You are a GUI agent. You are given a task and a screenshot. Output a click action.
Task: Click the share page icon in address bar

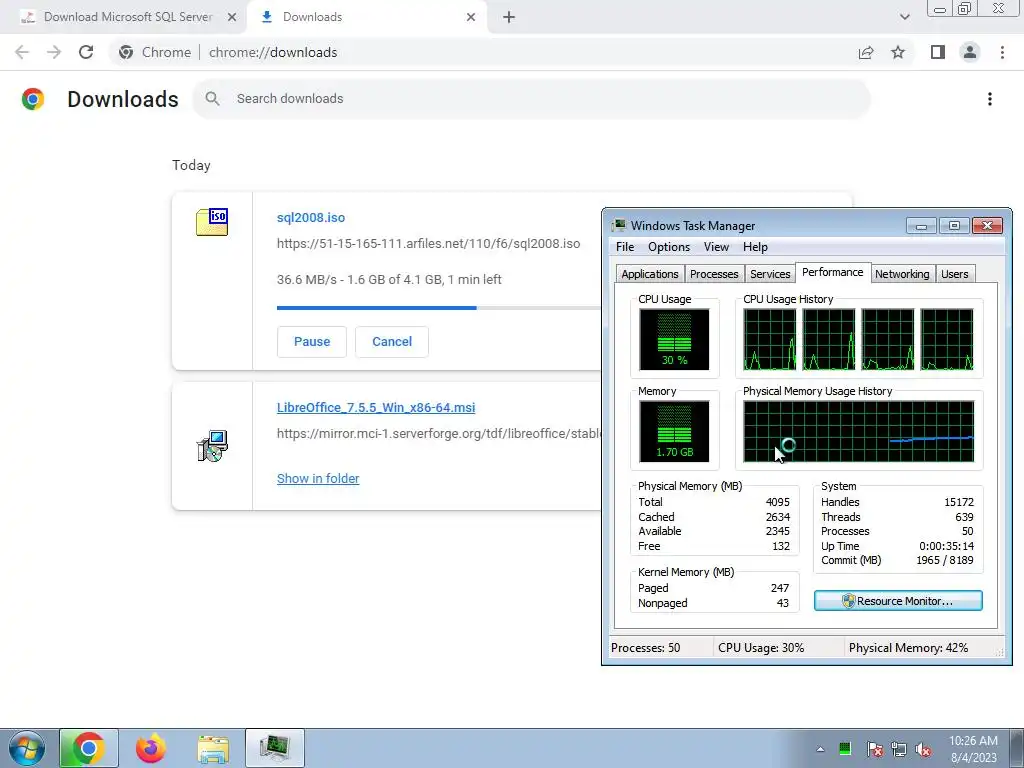[866, 52]
